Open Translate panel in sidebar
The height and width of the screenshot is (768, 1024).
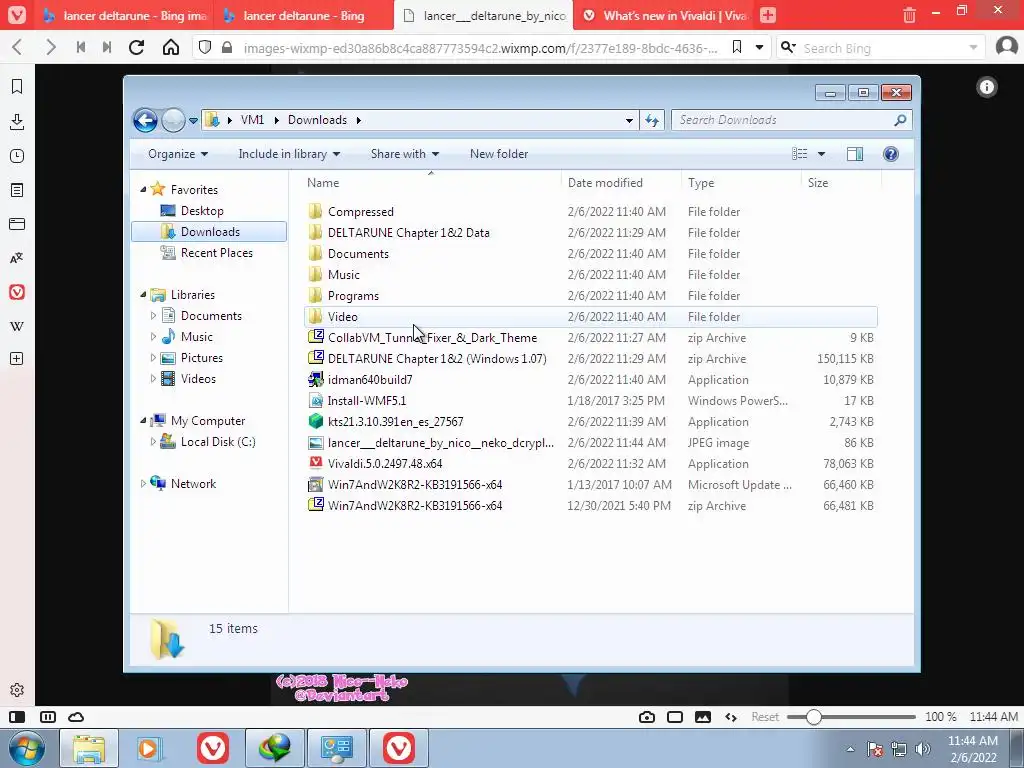pos(17,258)
